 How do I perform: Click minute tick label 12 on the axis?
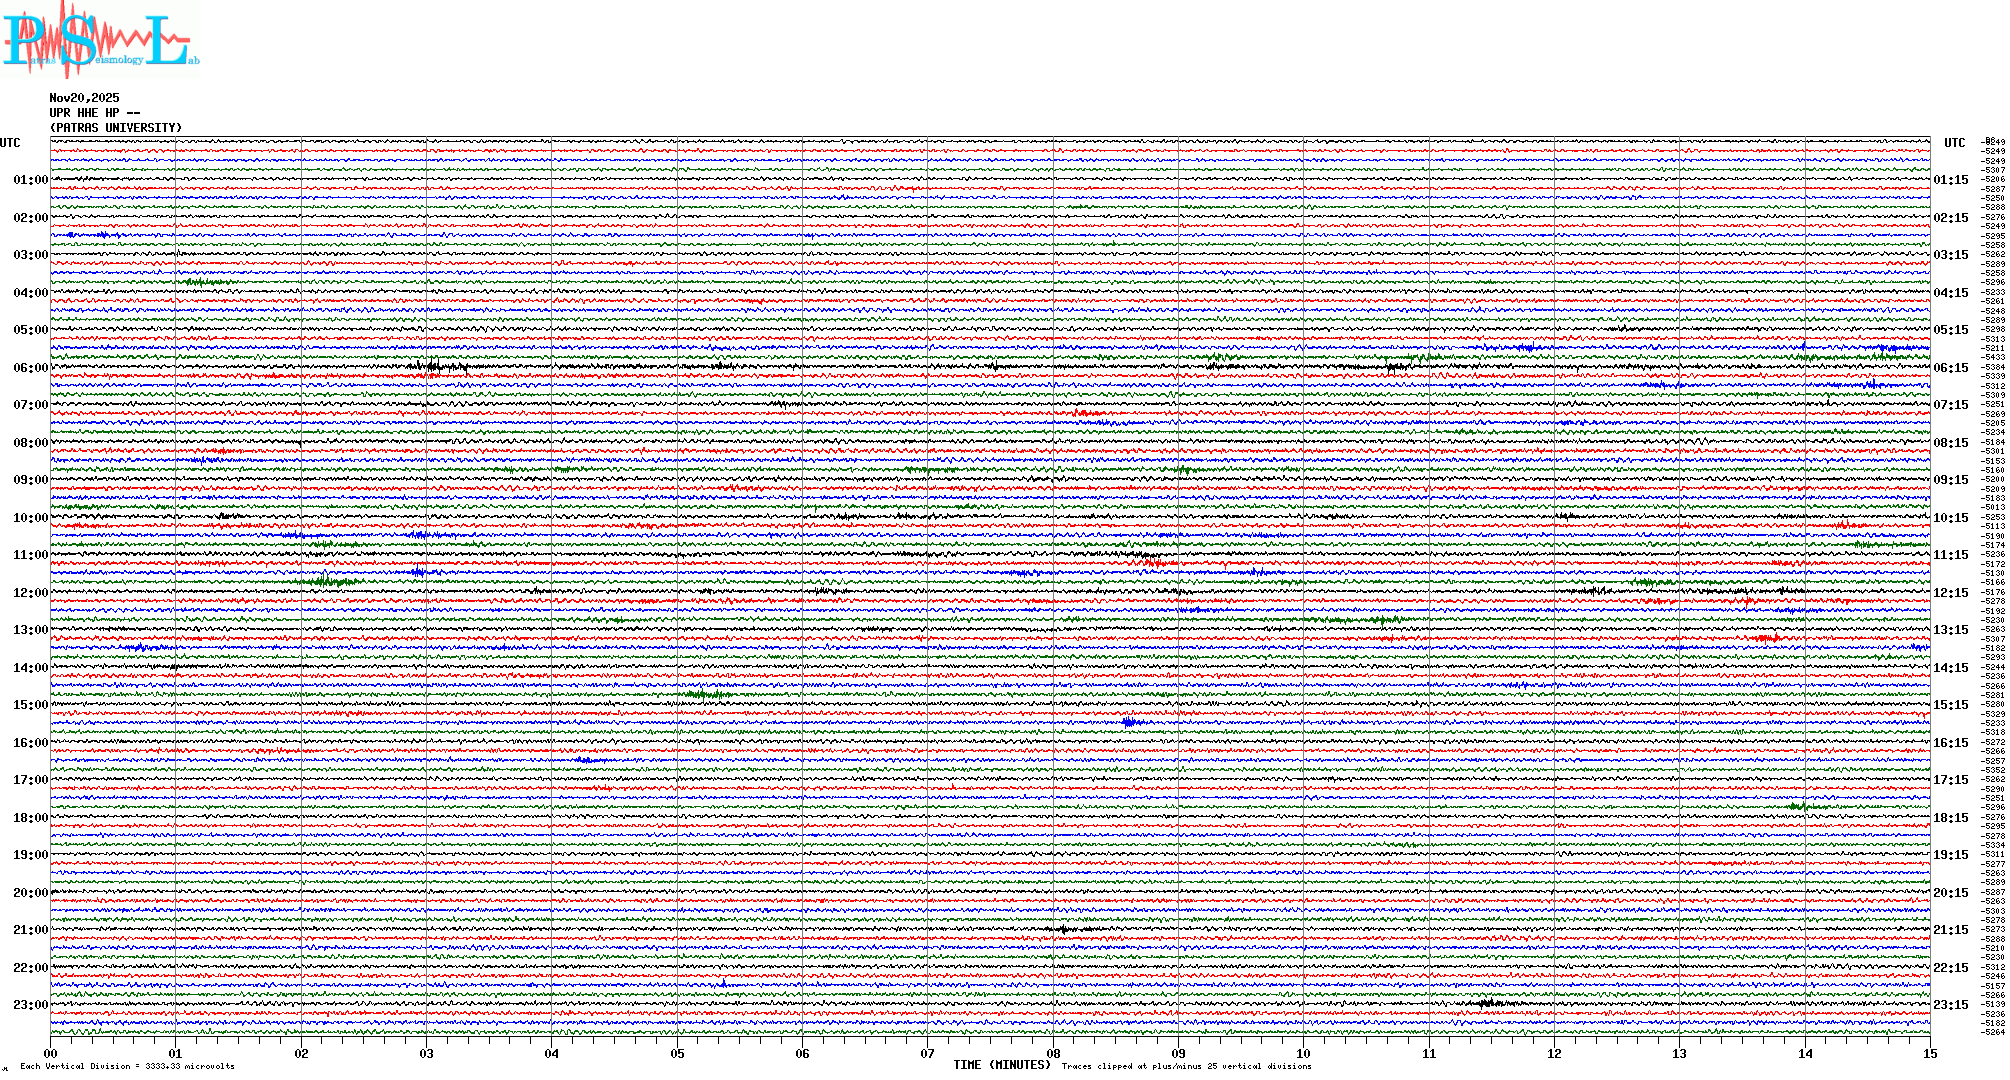coord(1554,1054)
